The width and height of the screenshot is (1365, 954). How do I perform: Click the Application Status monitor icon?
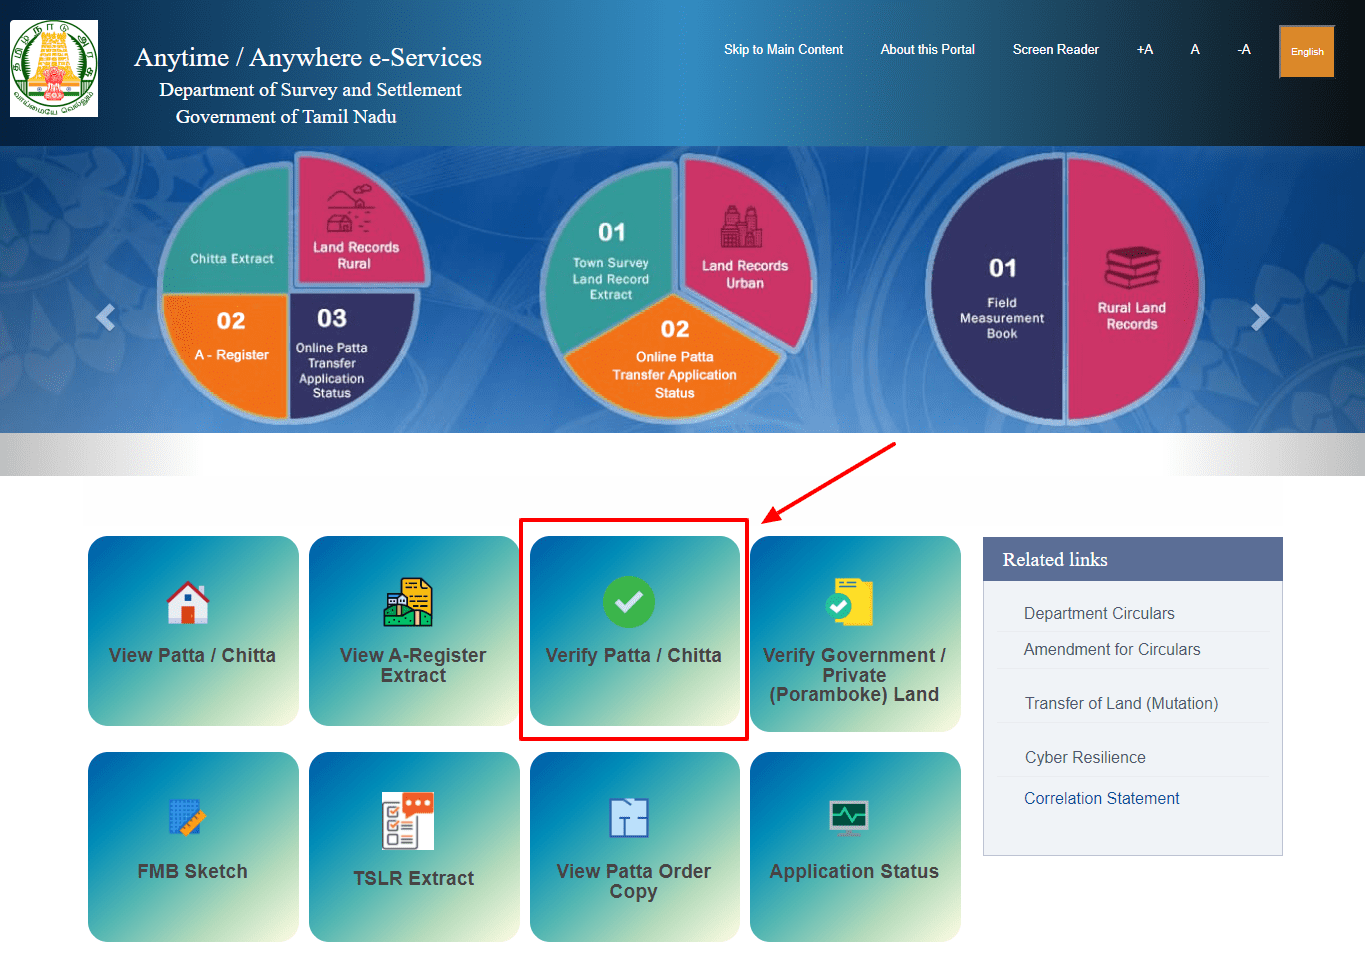pyautogui.click(x=849, y=816)
